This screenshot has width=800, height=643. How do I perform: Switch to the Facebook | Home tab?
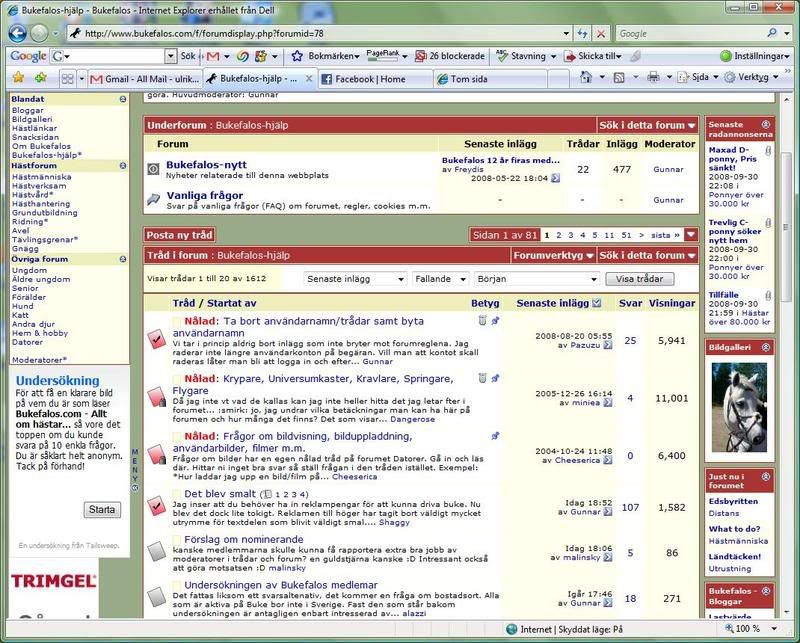(x=375, y=79)
